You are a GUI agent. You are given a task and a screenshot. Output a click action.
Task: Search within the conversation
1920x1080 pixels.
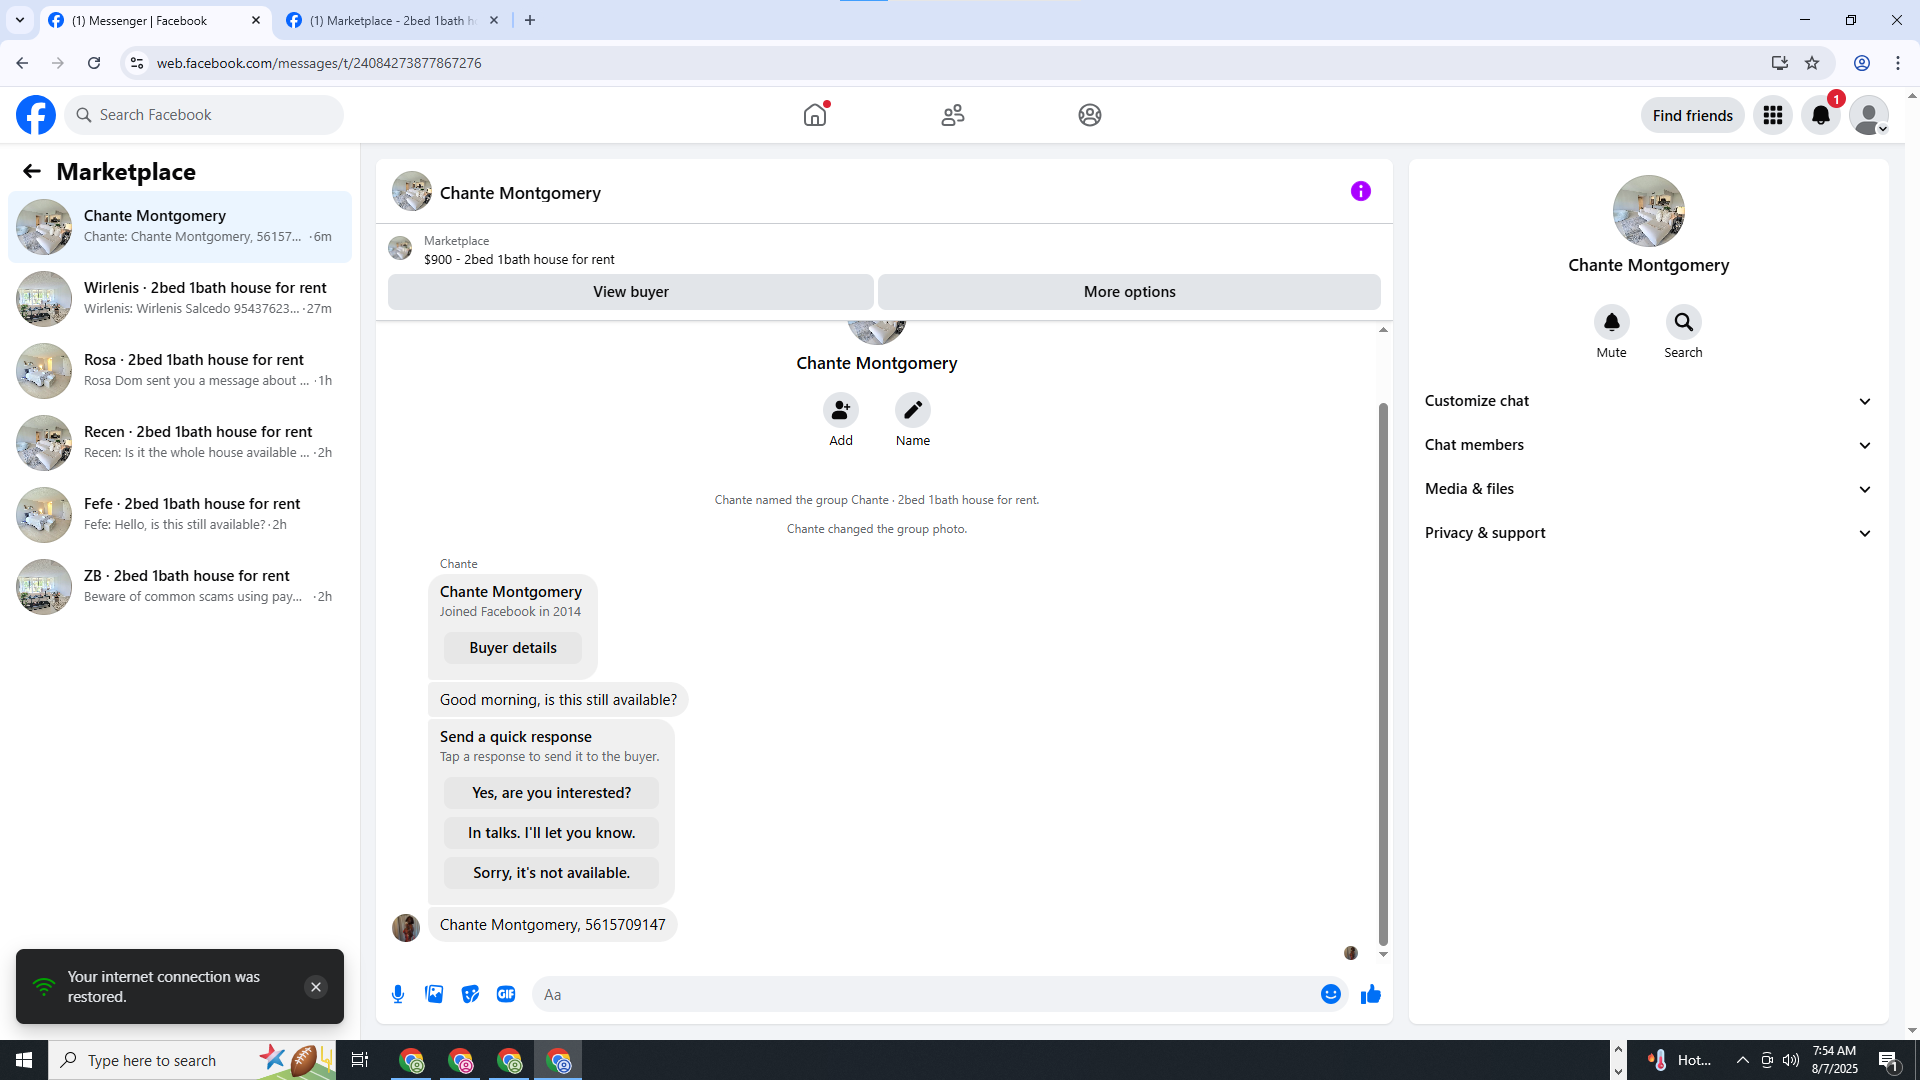(x=1684, y=322)
